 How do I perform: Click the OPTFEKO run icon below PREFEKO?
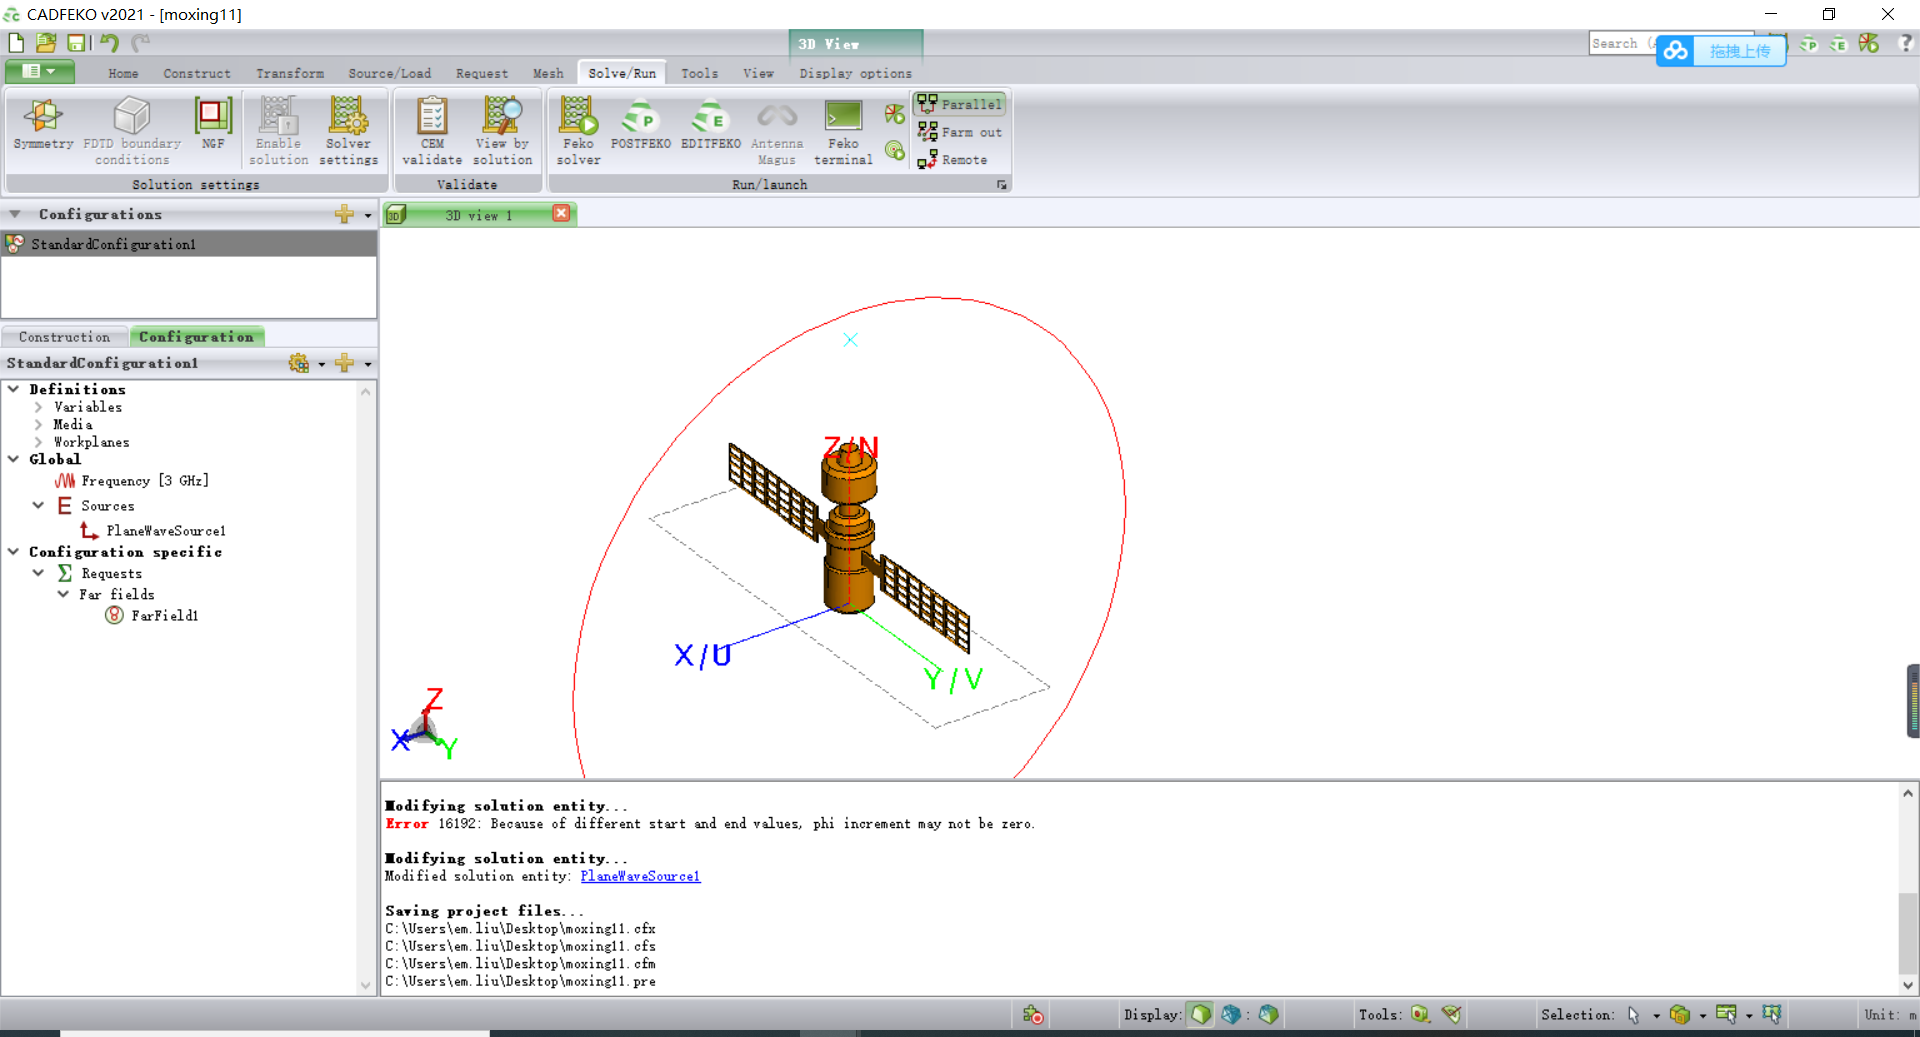click(894, 151)
